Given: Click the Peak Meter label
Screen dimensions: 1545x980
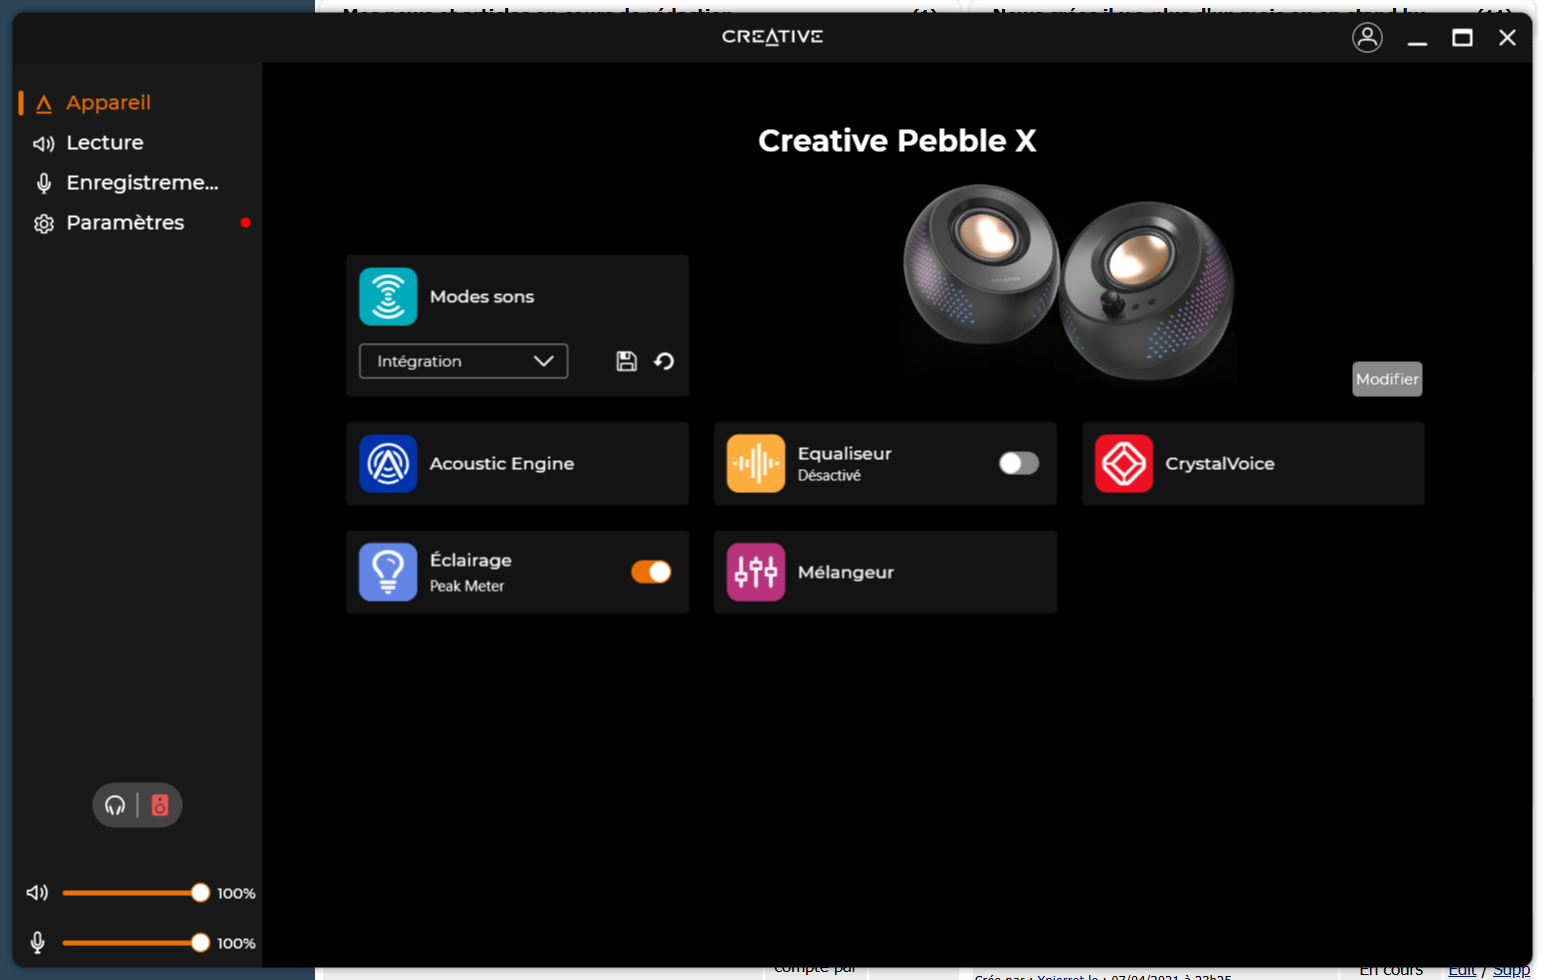Looking at the screenshot, I should tap(467, 586).
